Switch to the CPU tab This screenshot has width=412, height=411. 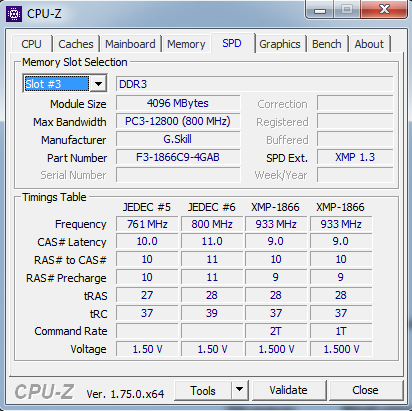pyautogui.click(x=32, y=44)
